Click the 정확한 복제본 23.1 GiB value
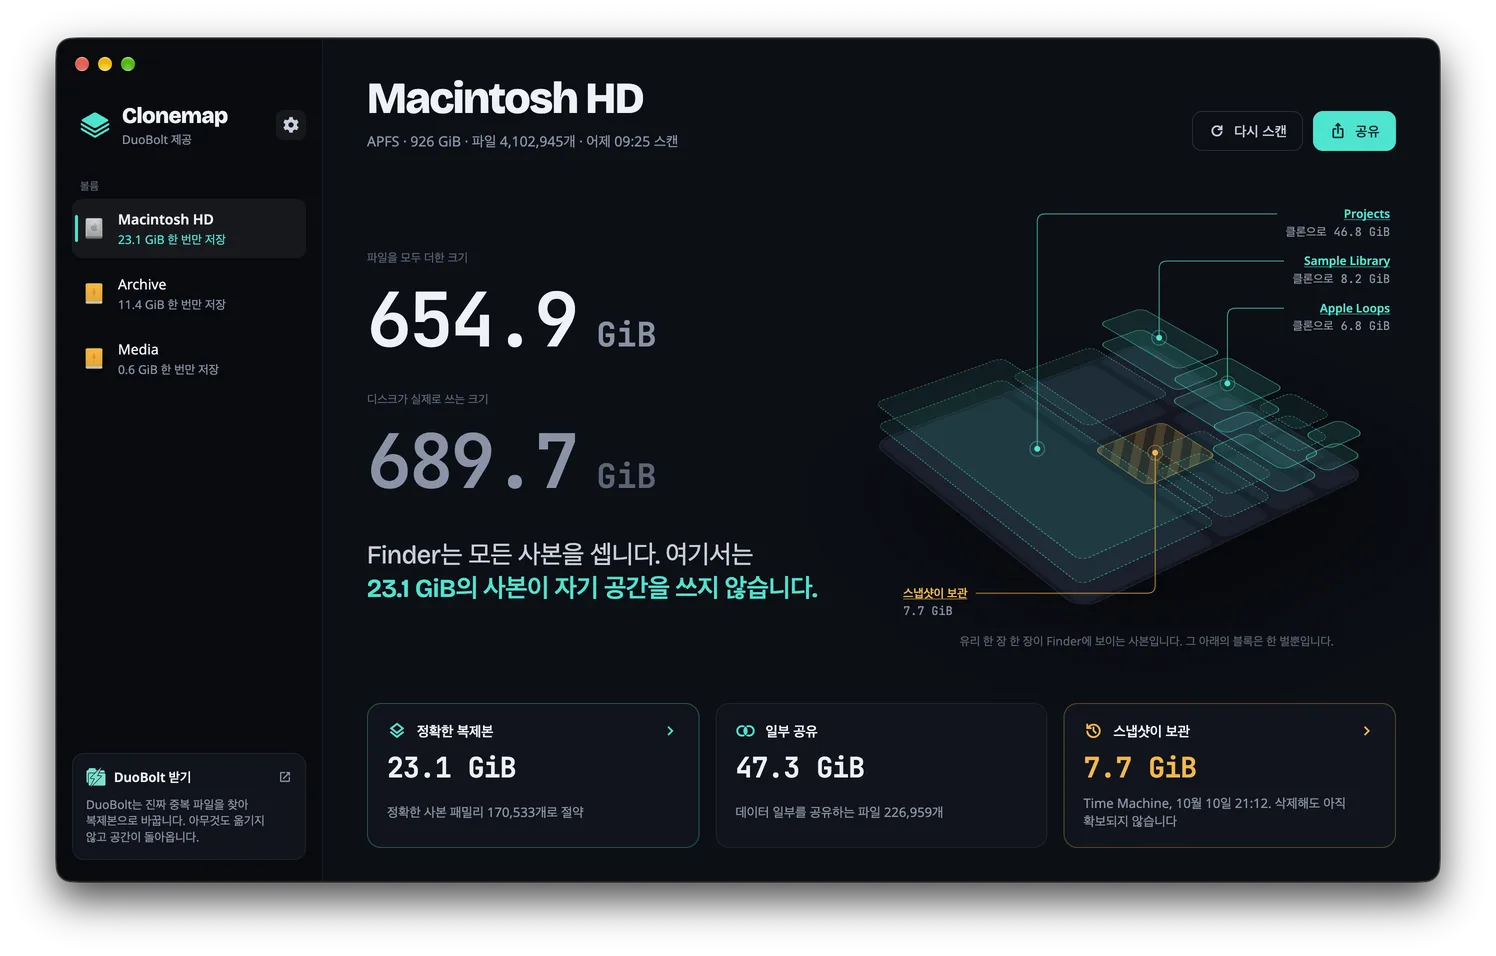 [452, 768]
